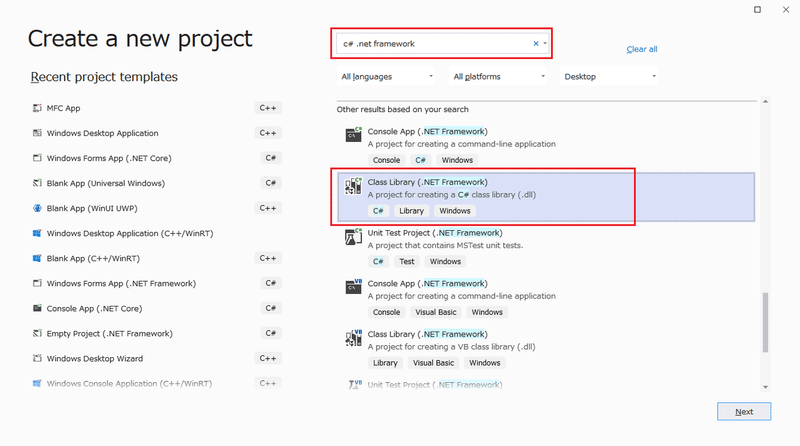Click the Clear all link
800x446 pixels.
[x=642, y=49]
